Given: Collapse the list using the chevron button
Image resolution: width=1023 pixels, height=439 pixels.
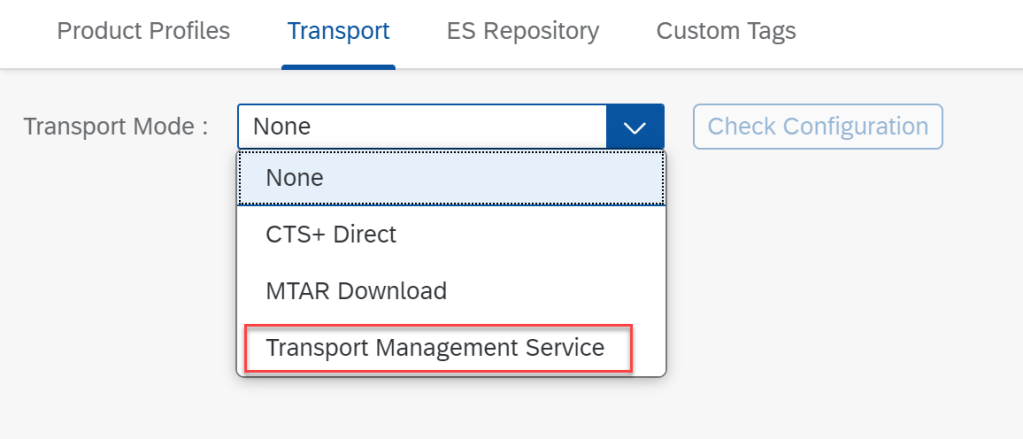Looking at the screenshot, I should click(635, 127).
